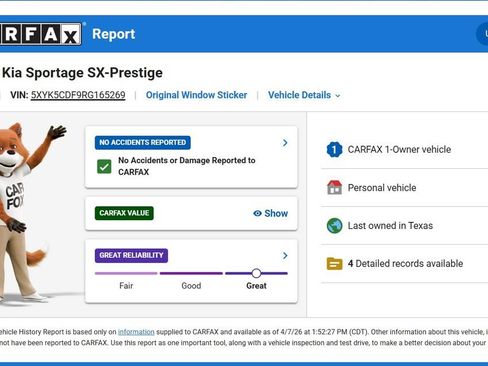The width and height of the screenshot is (488, 366).
Task: Show the CARFAX value
Action: click(x=271, y=213)
